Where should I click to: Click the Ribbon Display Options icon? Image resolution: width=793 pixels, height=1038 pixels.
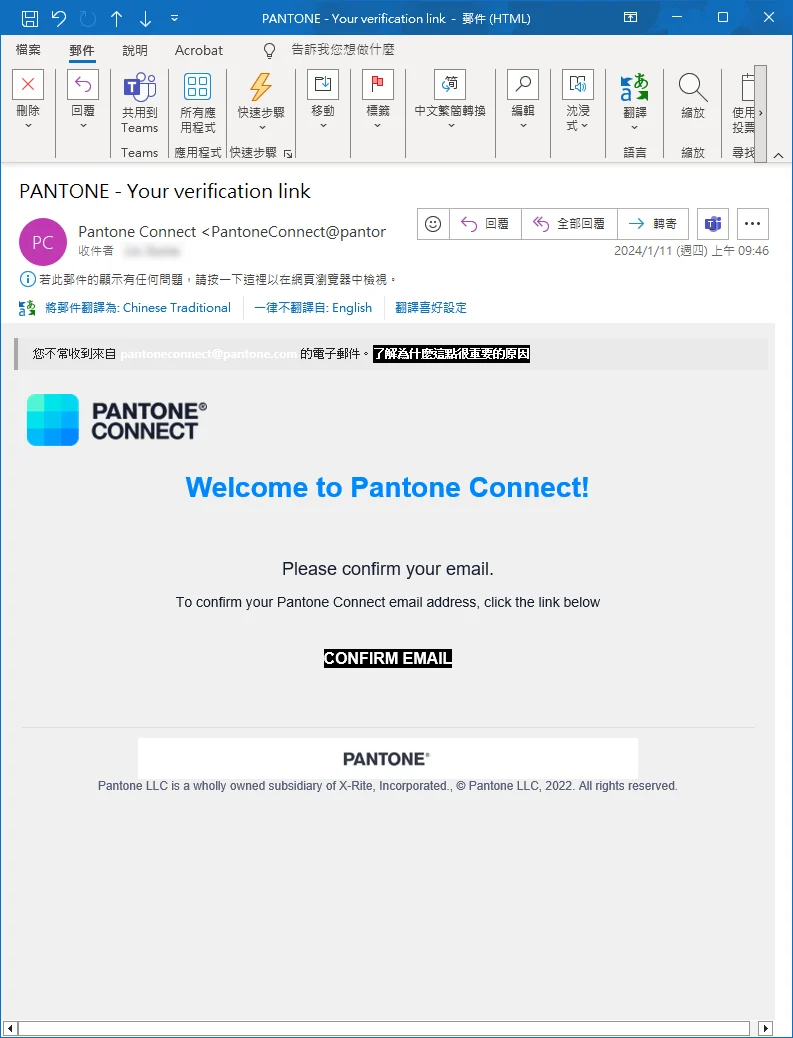coord(631,17)
